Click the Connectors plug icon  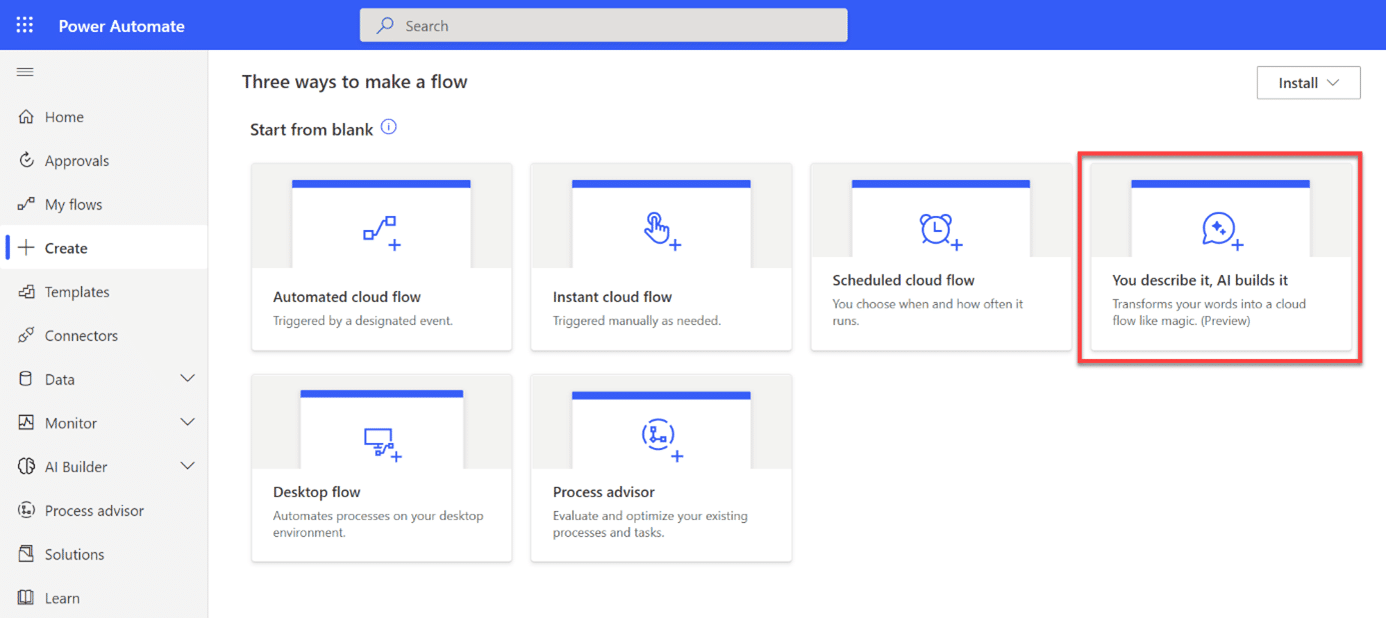click(26, 335)
